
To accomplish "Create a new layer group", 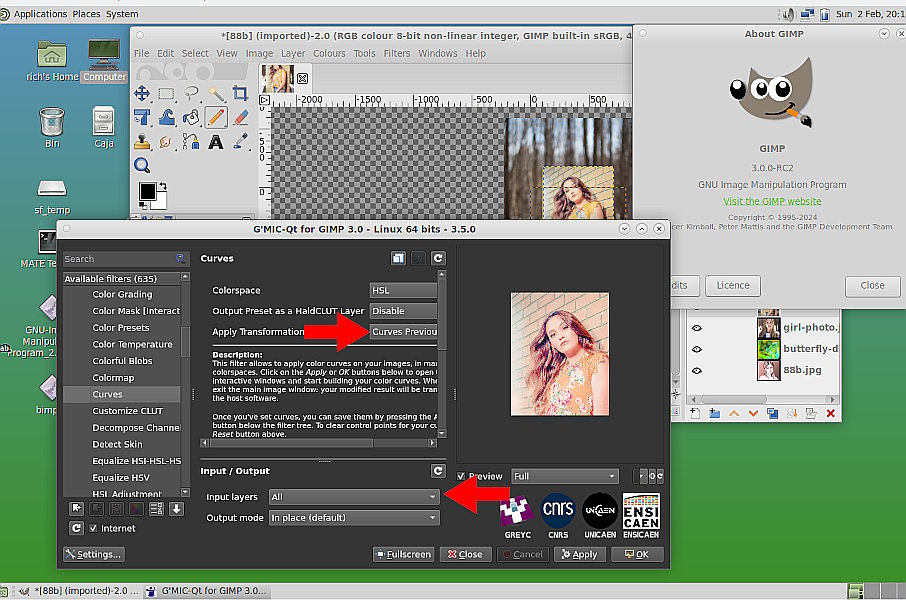I will (714, 413).
